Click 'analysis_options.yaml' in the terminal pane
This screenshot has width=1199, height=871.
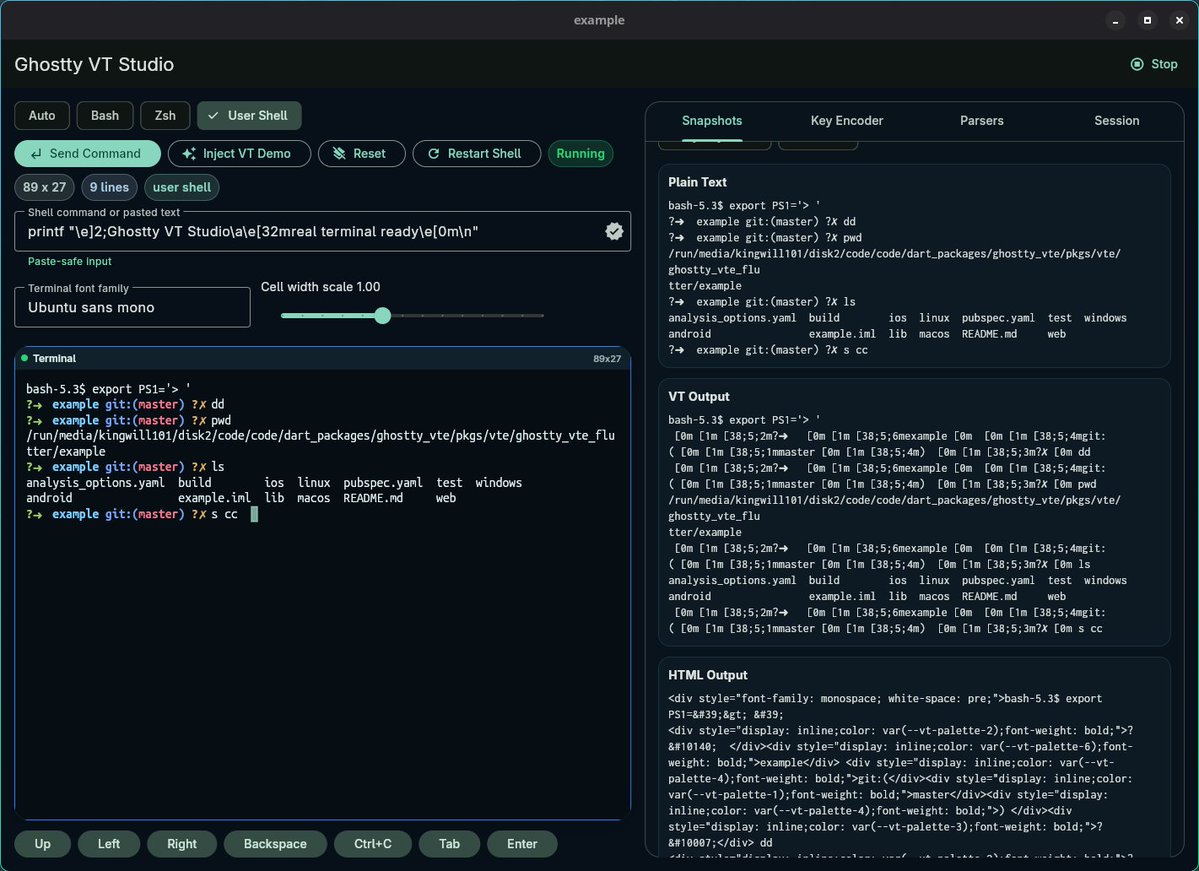click(96, 483)
